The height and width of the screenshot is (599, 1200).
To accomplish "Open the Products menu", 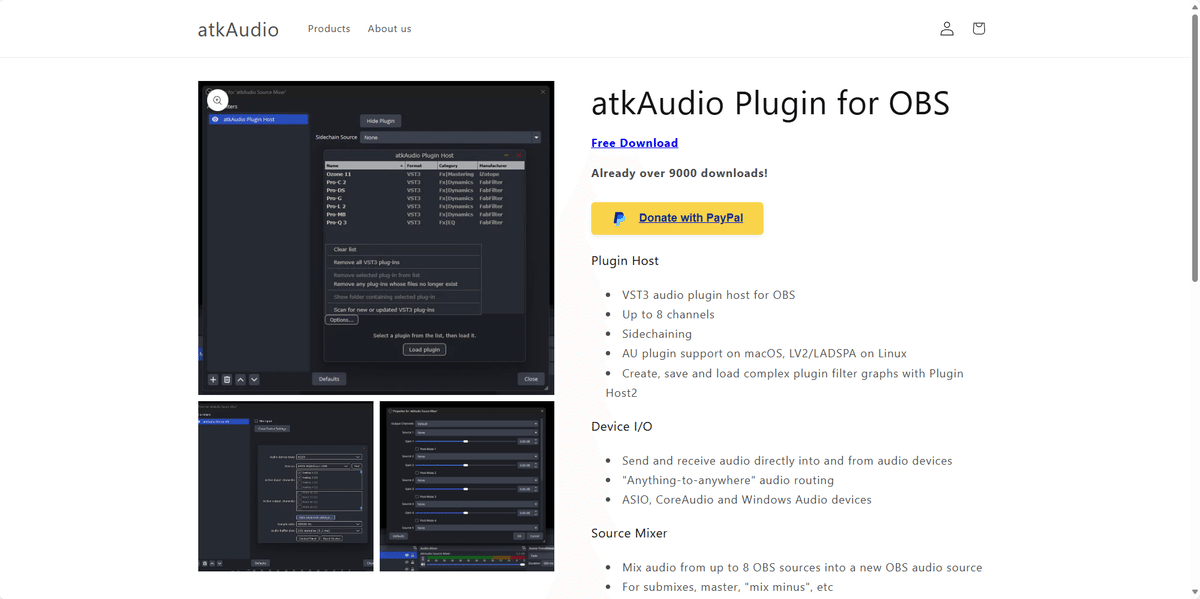I will coord(328,28).
